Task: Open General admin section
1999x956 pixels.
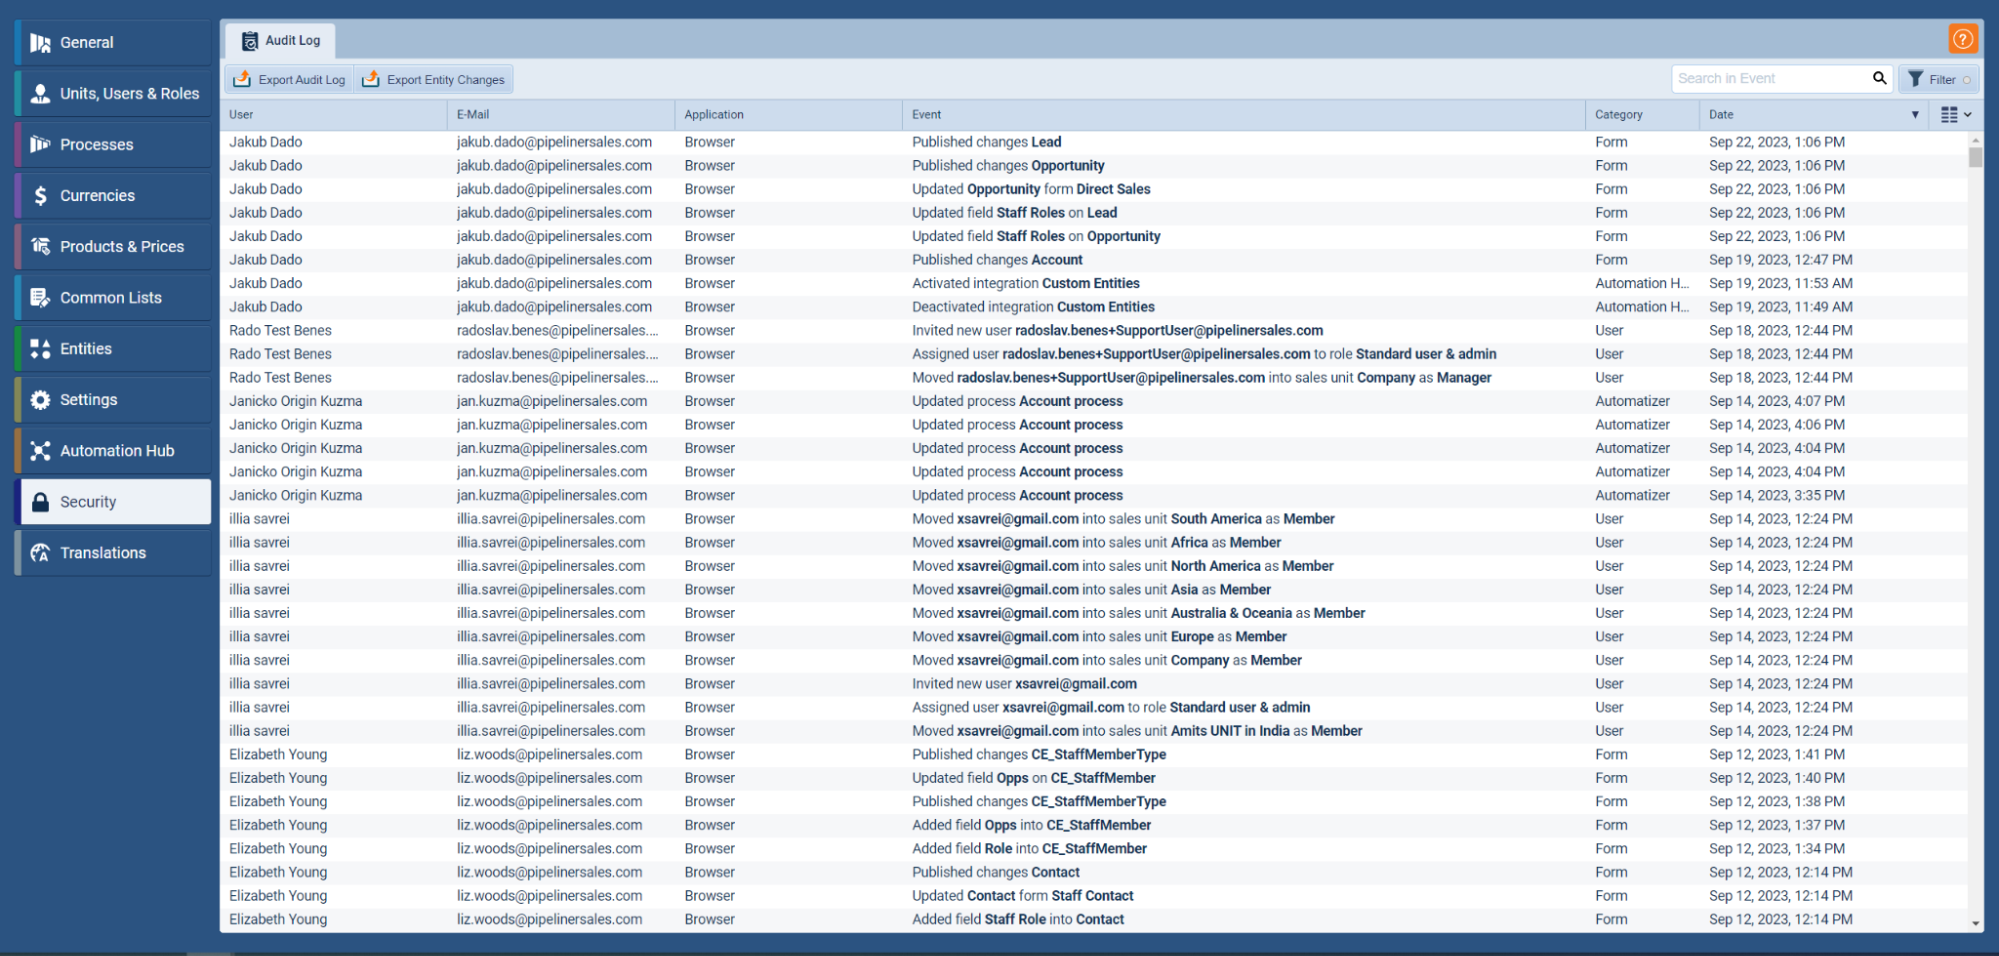Action: (113, 43)
